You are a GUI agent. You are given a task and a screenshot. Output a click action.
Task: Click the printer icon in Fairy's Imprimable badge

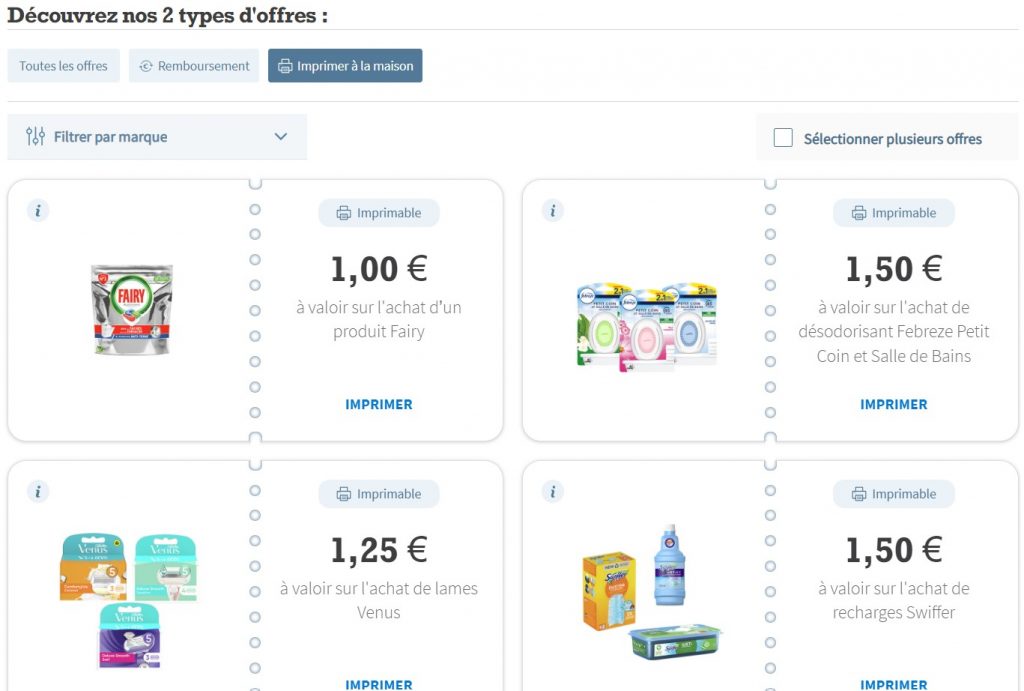pos(344,213)
